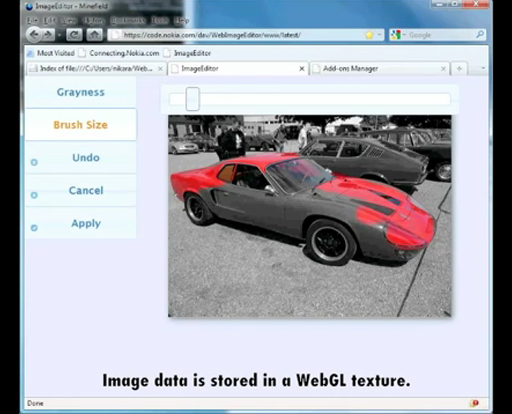Viewport: 512px width, 414px height.
Task: Click the circle icon beside Undo
Action: click(34, 162)
